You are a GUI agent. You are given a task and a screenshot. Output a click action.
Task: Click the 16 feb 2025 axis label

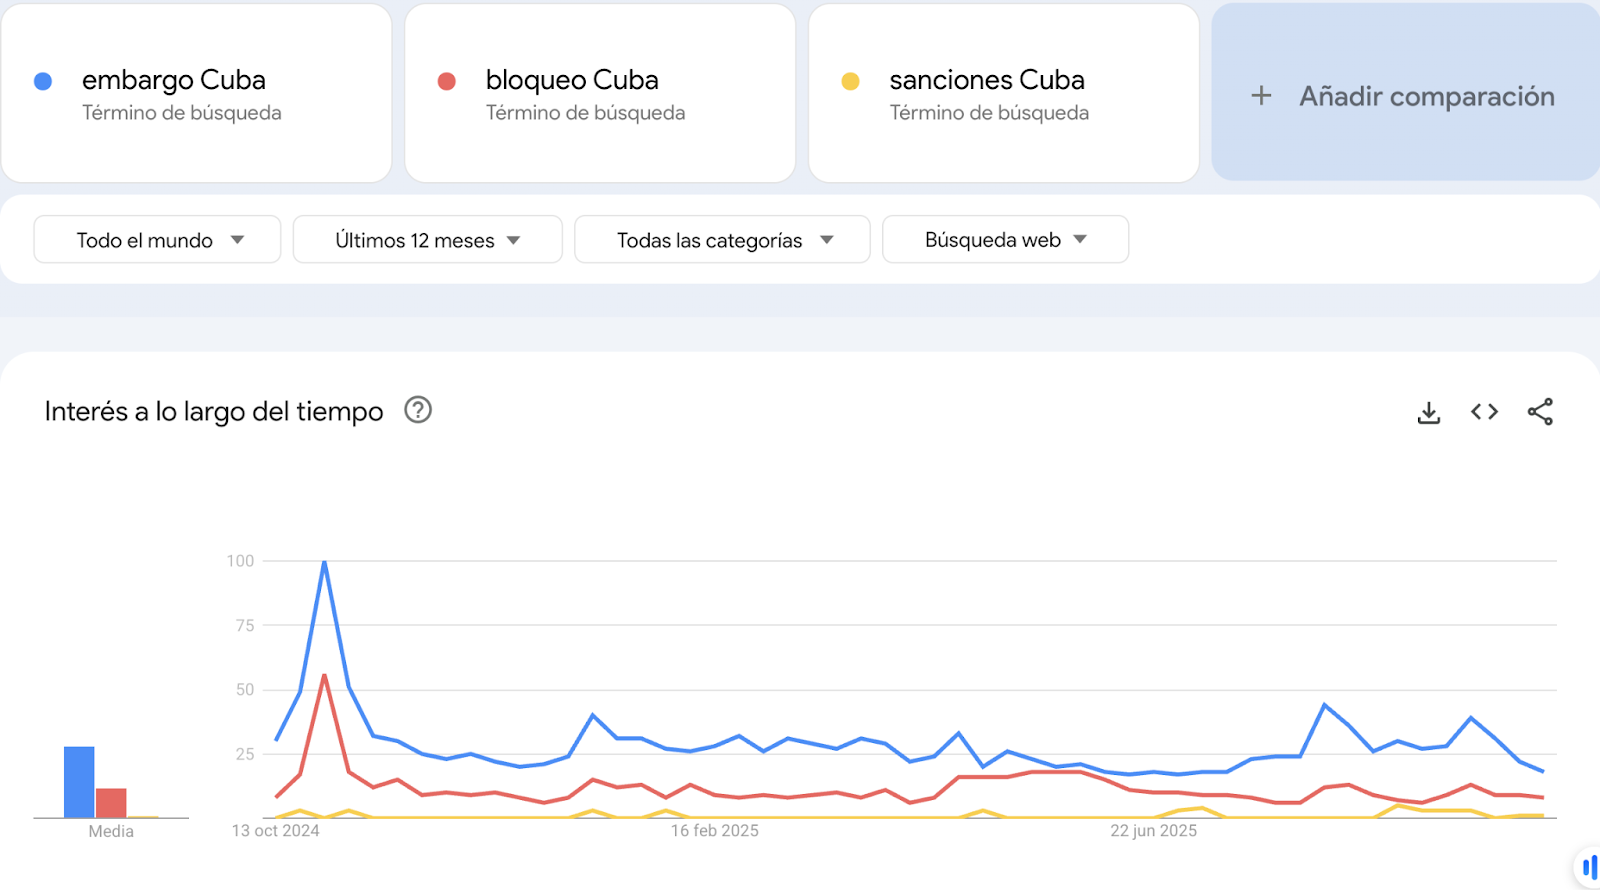coord(714,831)
